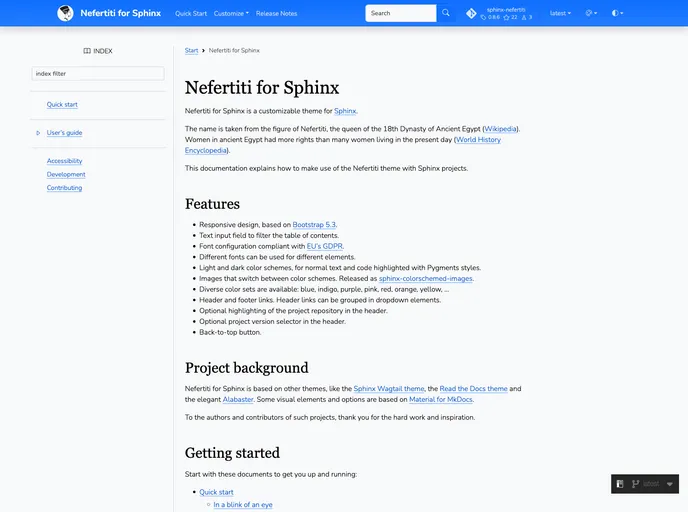Click the tag icon next to version 0.8.6

click(483, 18)
